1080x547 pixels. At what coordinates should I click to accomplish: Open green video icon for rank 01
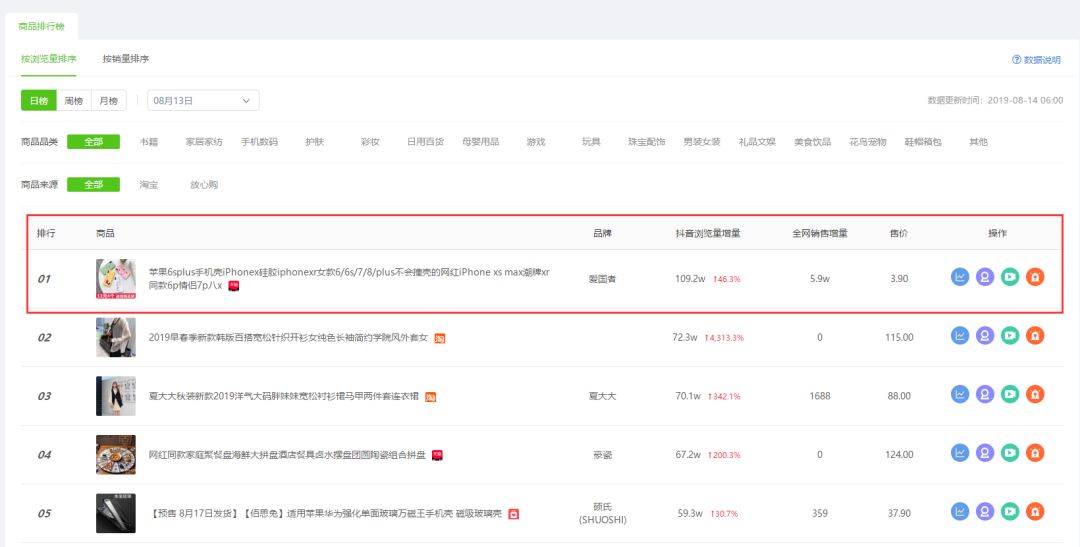pyautogui.click(x=1010, y=277)
